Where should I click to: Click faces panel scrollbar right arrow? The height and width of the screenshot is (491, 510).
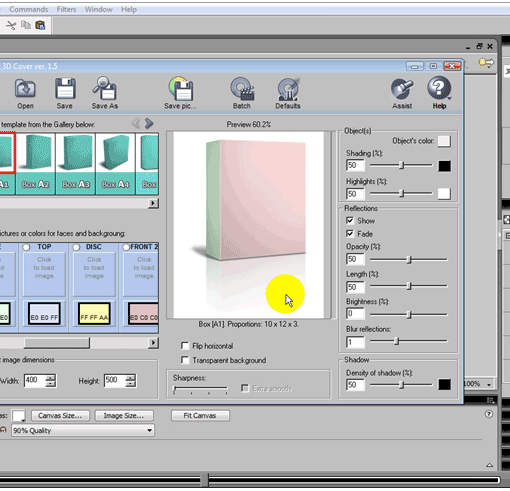[153, 342]
